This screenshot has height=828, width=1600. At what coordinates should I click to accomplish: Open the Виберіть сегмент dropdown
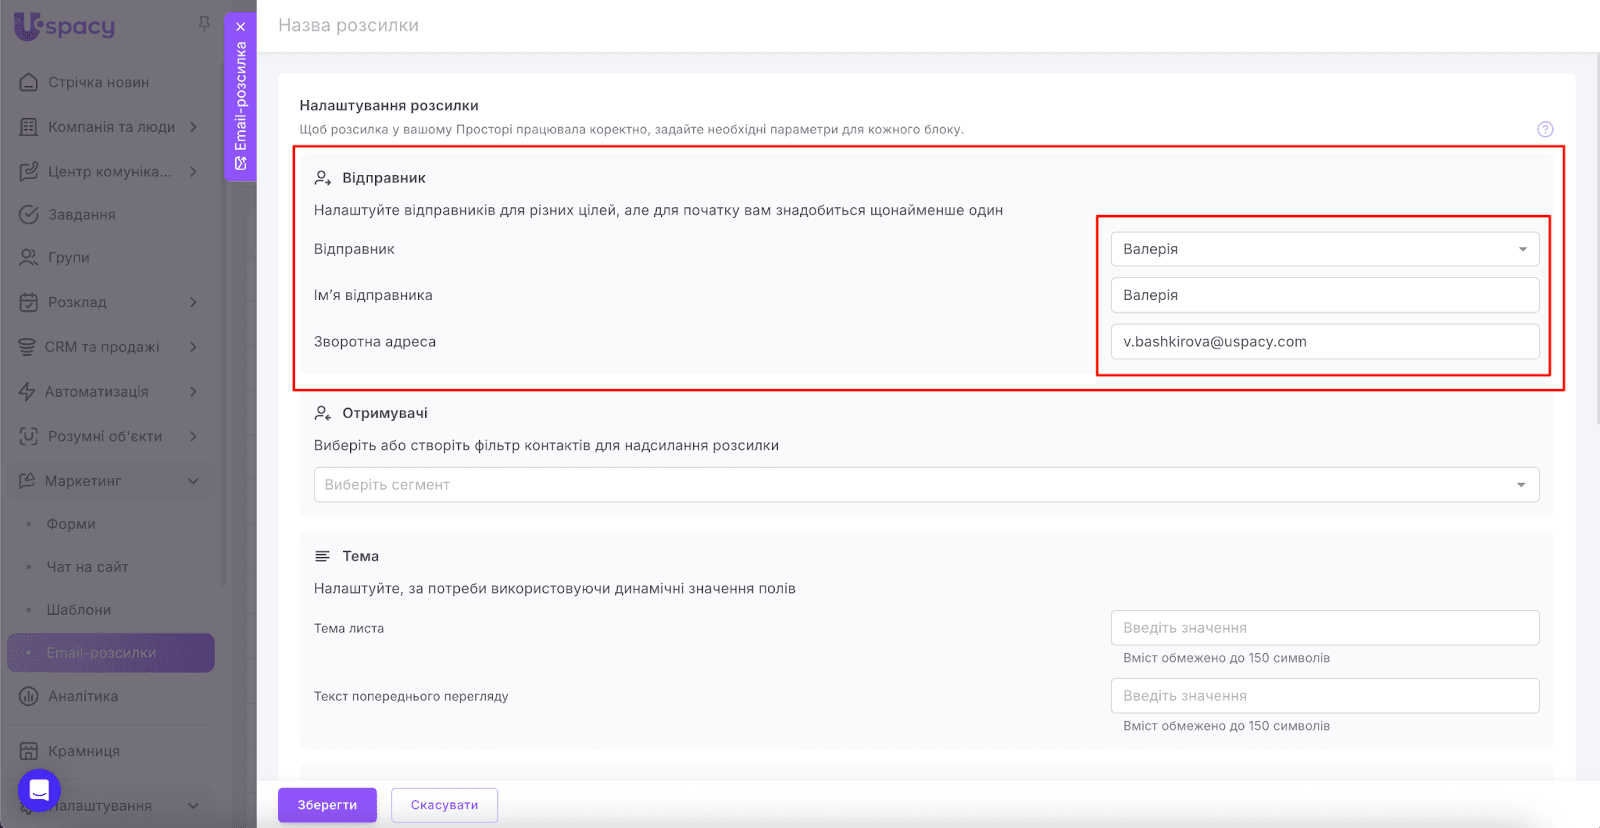click(926, 485)
